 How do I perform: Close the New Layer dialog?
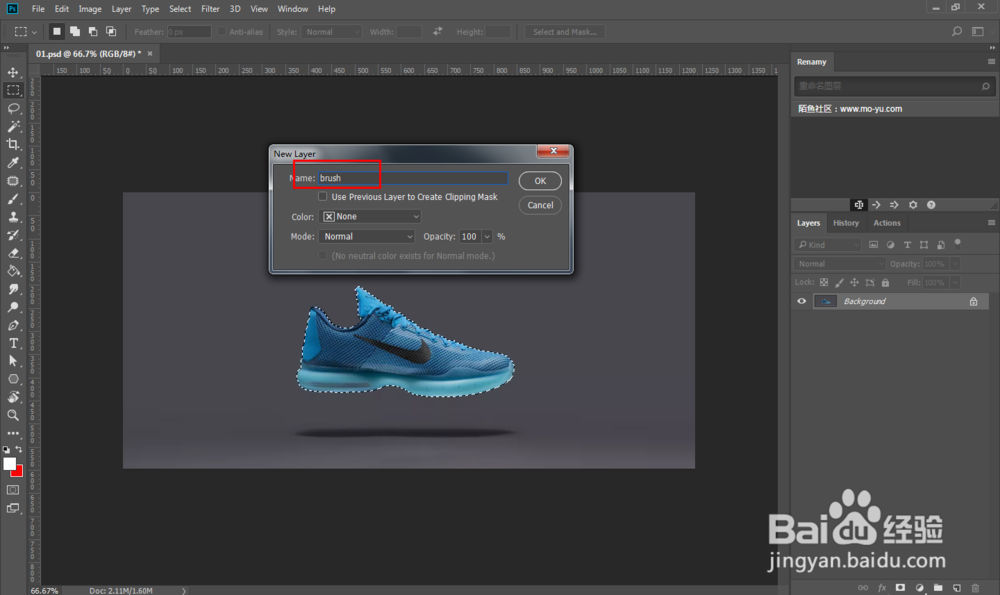553,151
